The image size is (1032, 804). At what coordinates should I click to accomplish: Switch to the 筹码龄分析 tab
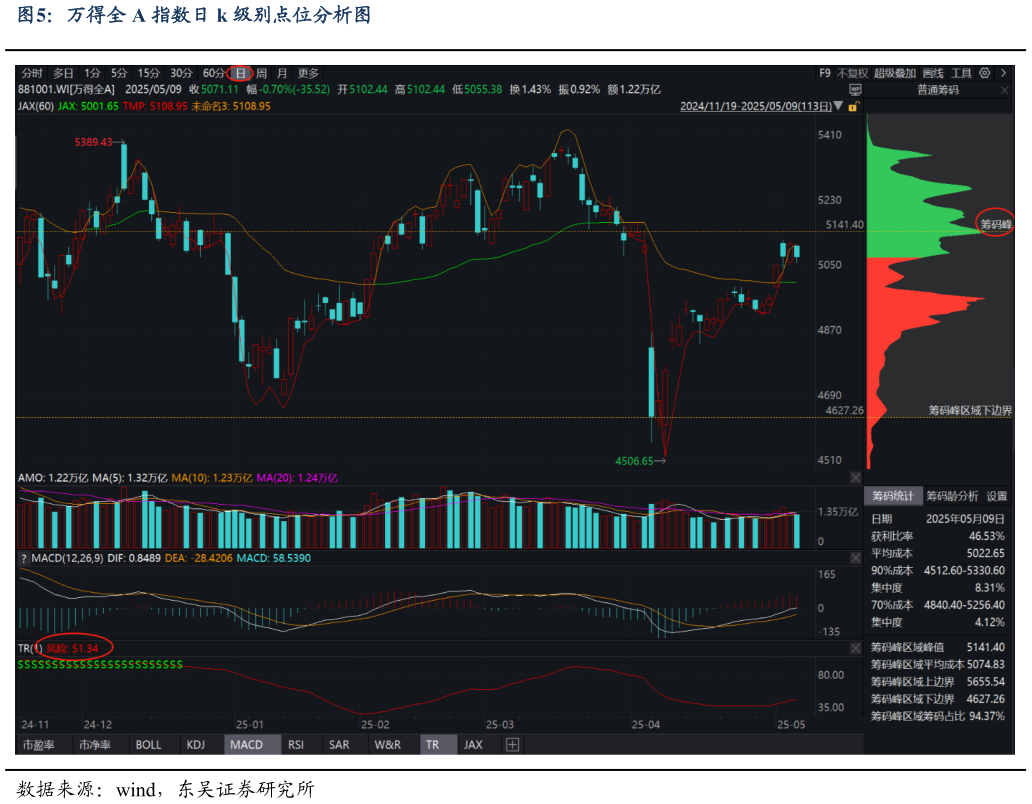(x=951, y=496)
